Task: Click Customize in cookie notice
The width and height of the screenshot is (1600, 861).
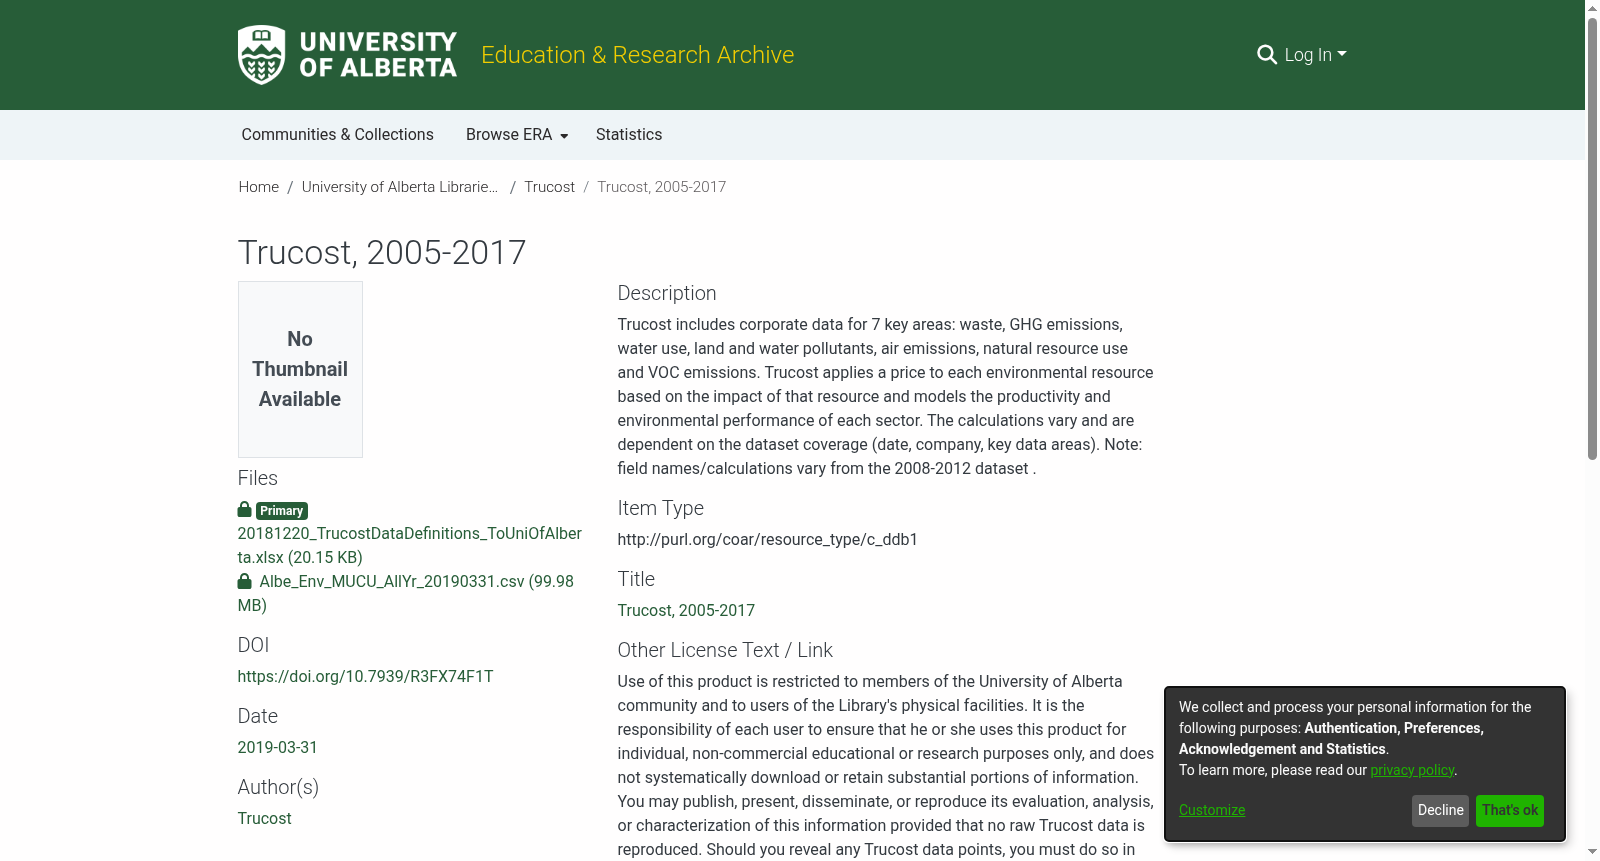Action: [1212, 810]
